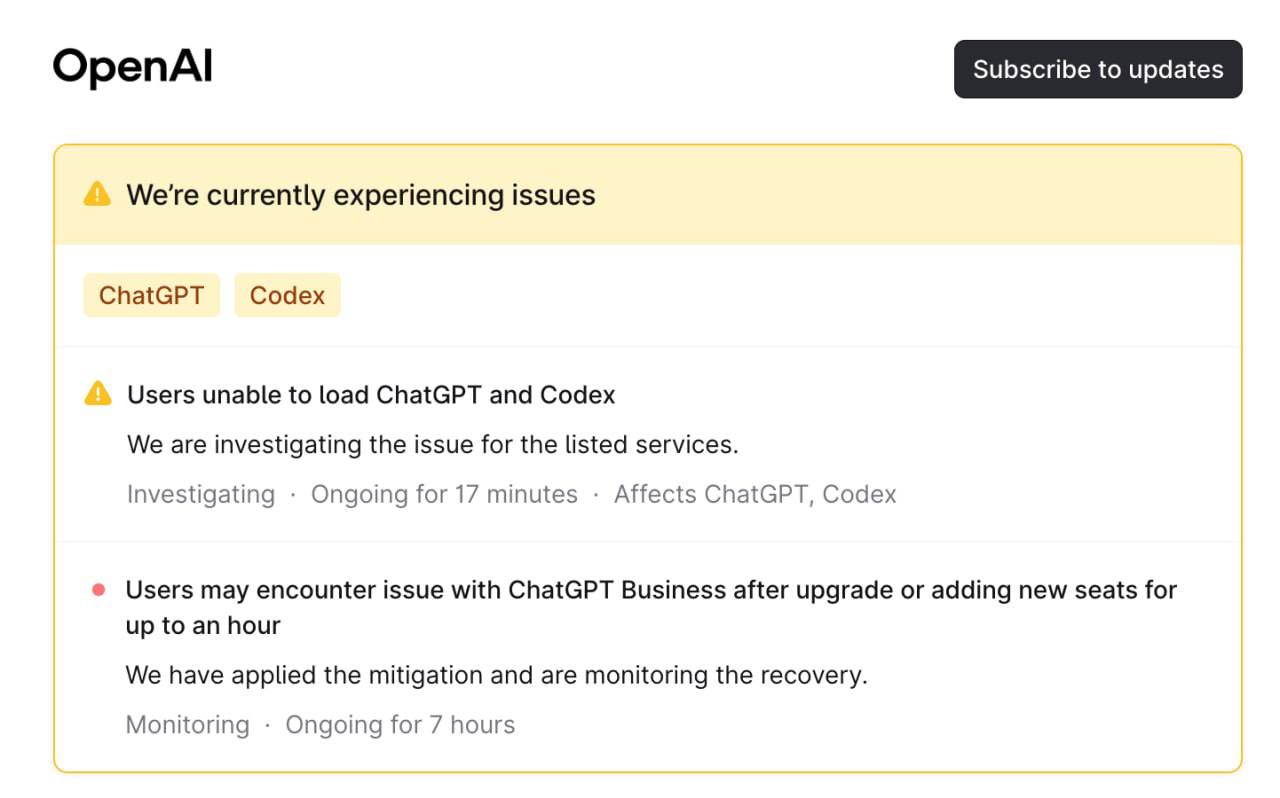Click the "We're currently experiencing issues" heading
Viewport: 1280px width, 798px height.
360,195
